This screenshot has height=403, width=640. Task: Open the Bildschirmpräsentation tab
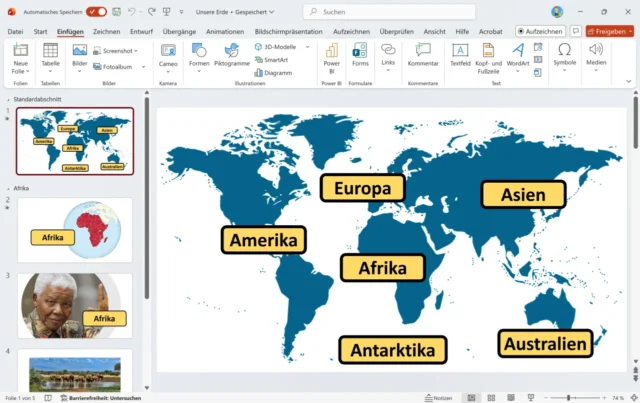click(x=289, y=31)
